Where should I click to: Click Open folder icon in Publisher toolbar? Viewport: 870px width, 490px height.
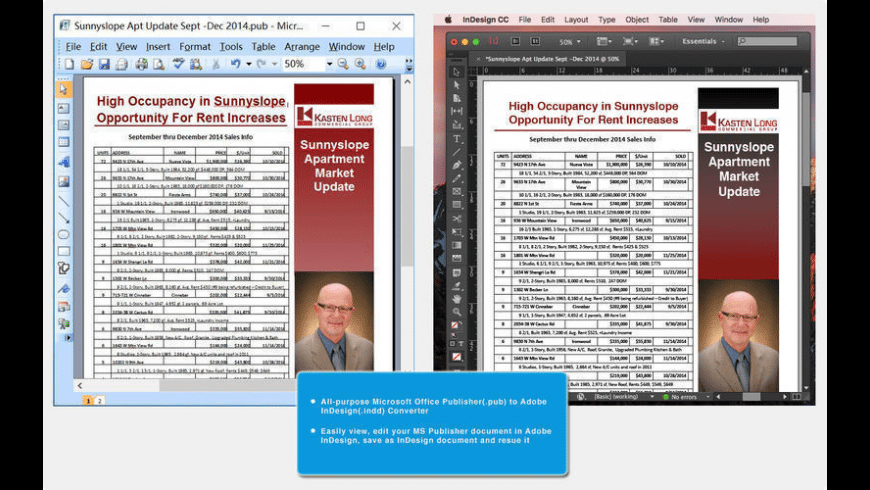coord(87,64)
